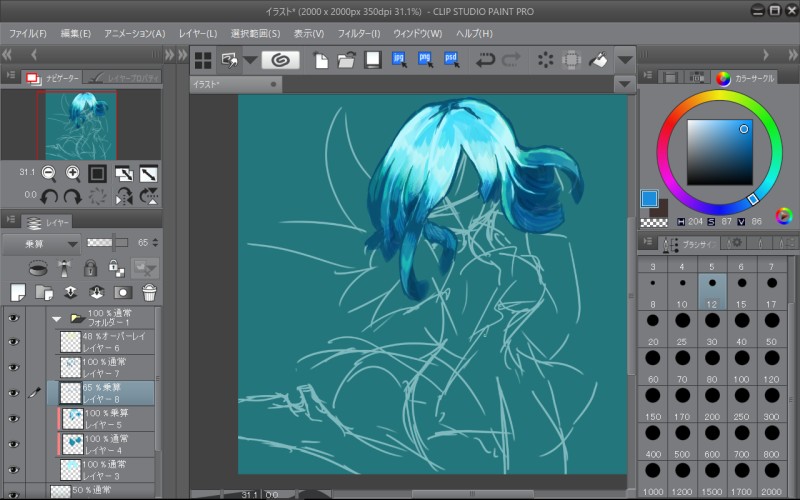Hide layer レイヤー 6 with its eye icon

click(14, 342)
